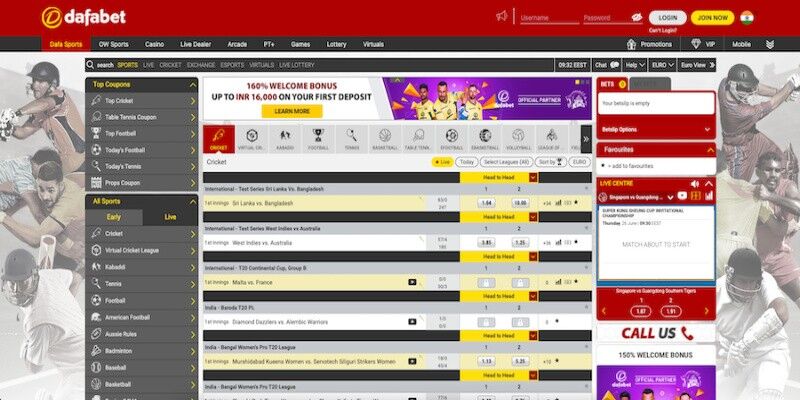Open the eFootball icon tab
Viewport: 800px width, 400px height.
coord(452,139)
